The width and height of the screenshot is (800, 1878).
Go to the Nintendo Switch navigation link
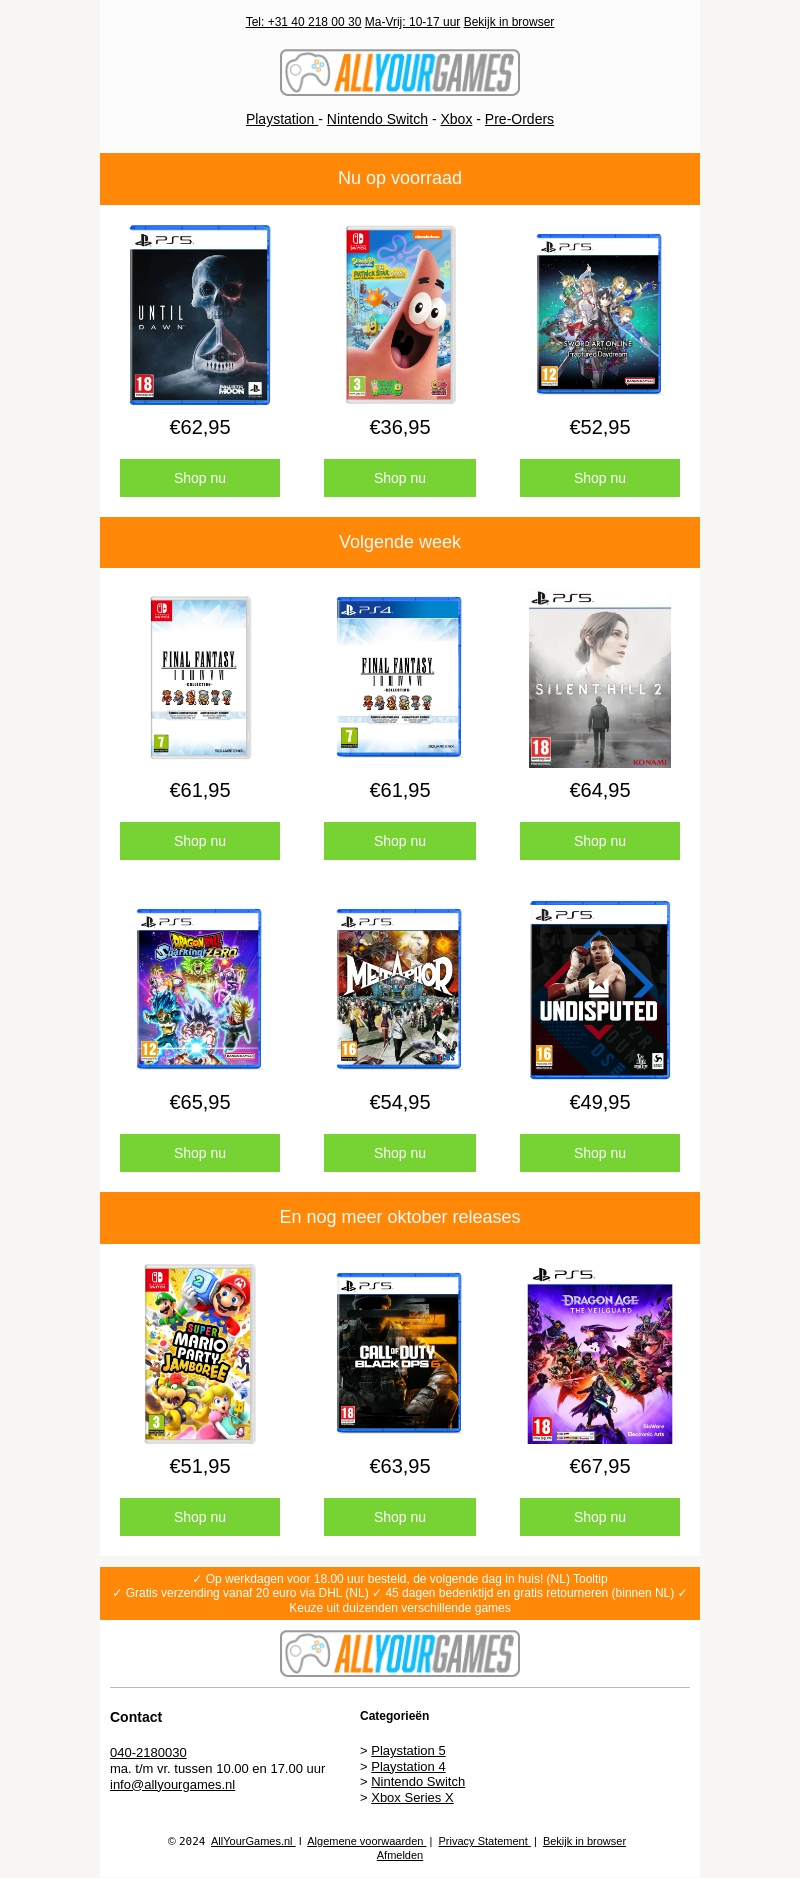pos(377,119)
